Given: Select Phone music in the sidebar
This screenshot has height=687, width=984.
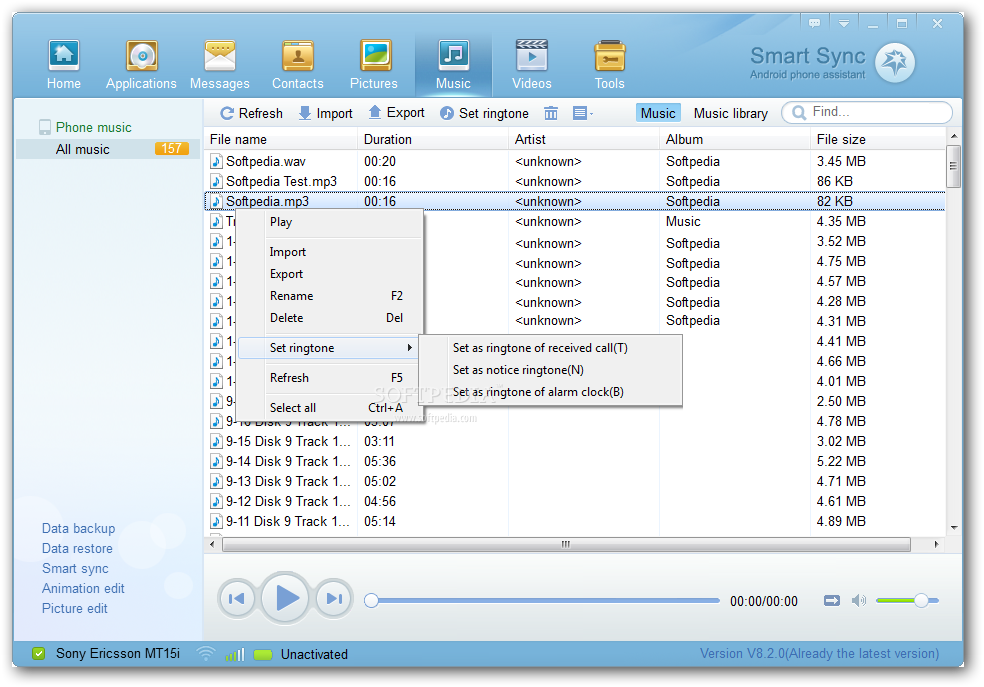Looking at the screenshot, I should point(94,127).
